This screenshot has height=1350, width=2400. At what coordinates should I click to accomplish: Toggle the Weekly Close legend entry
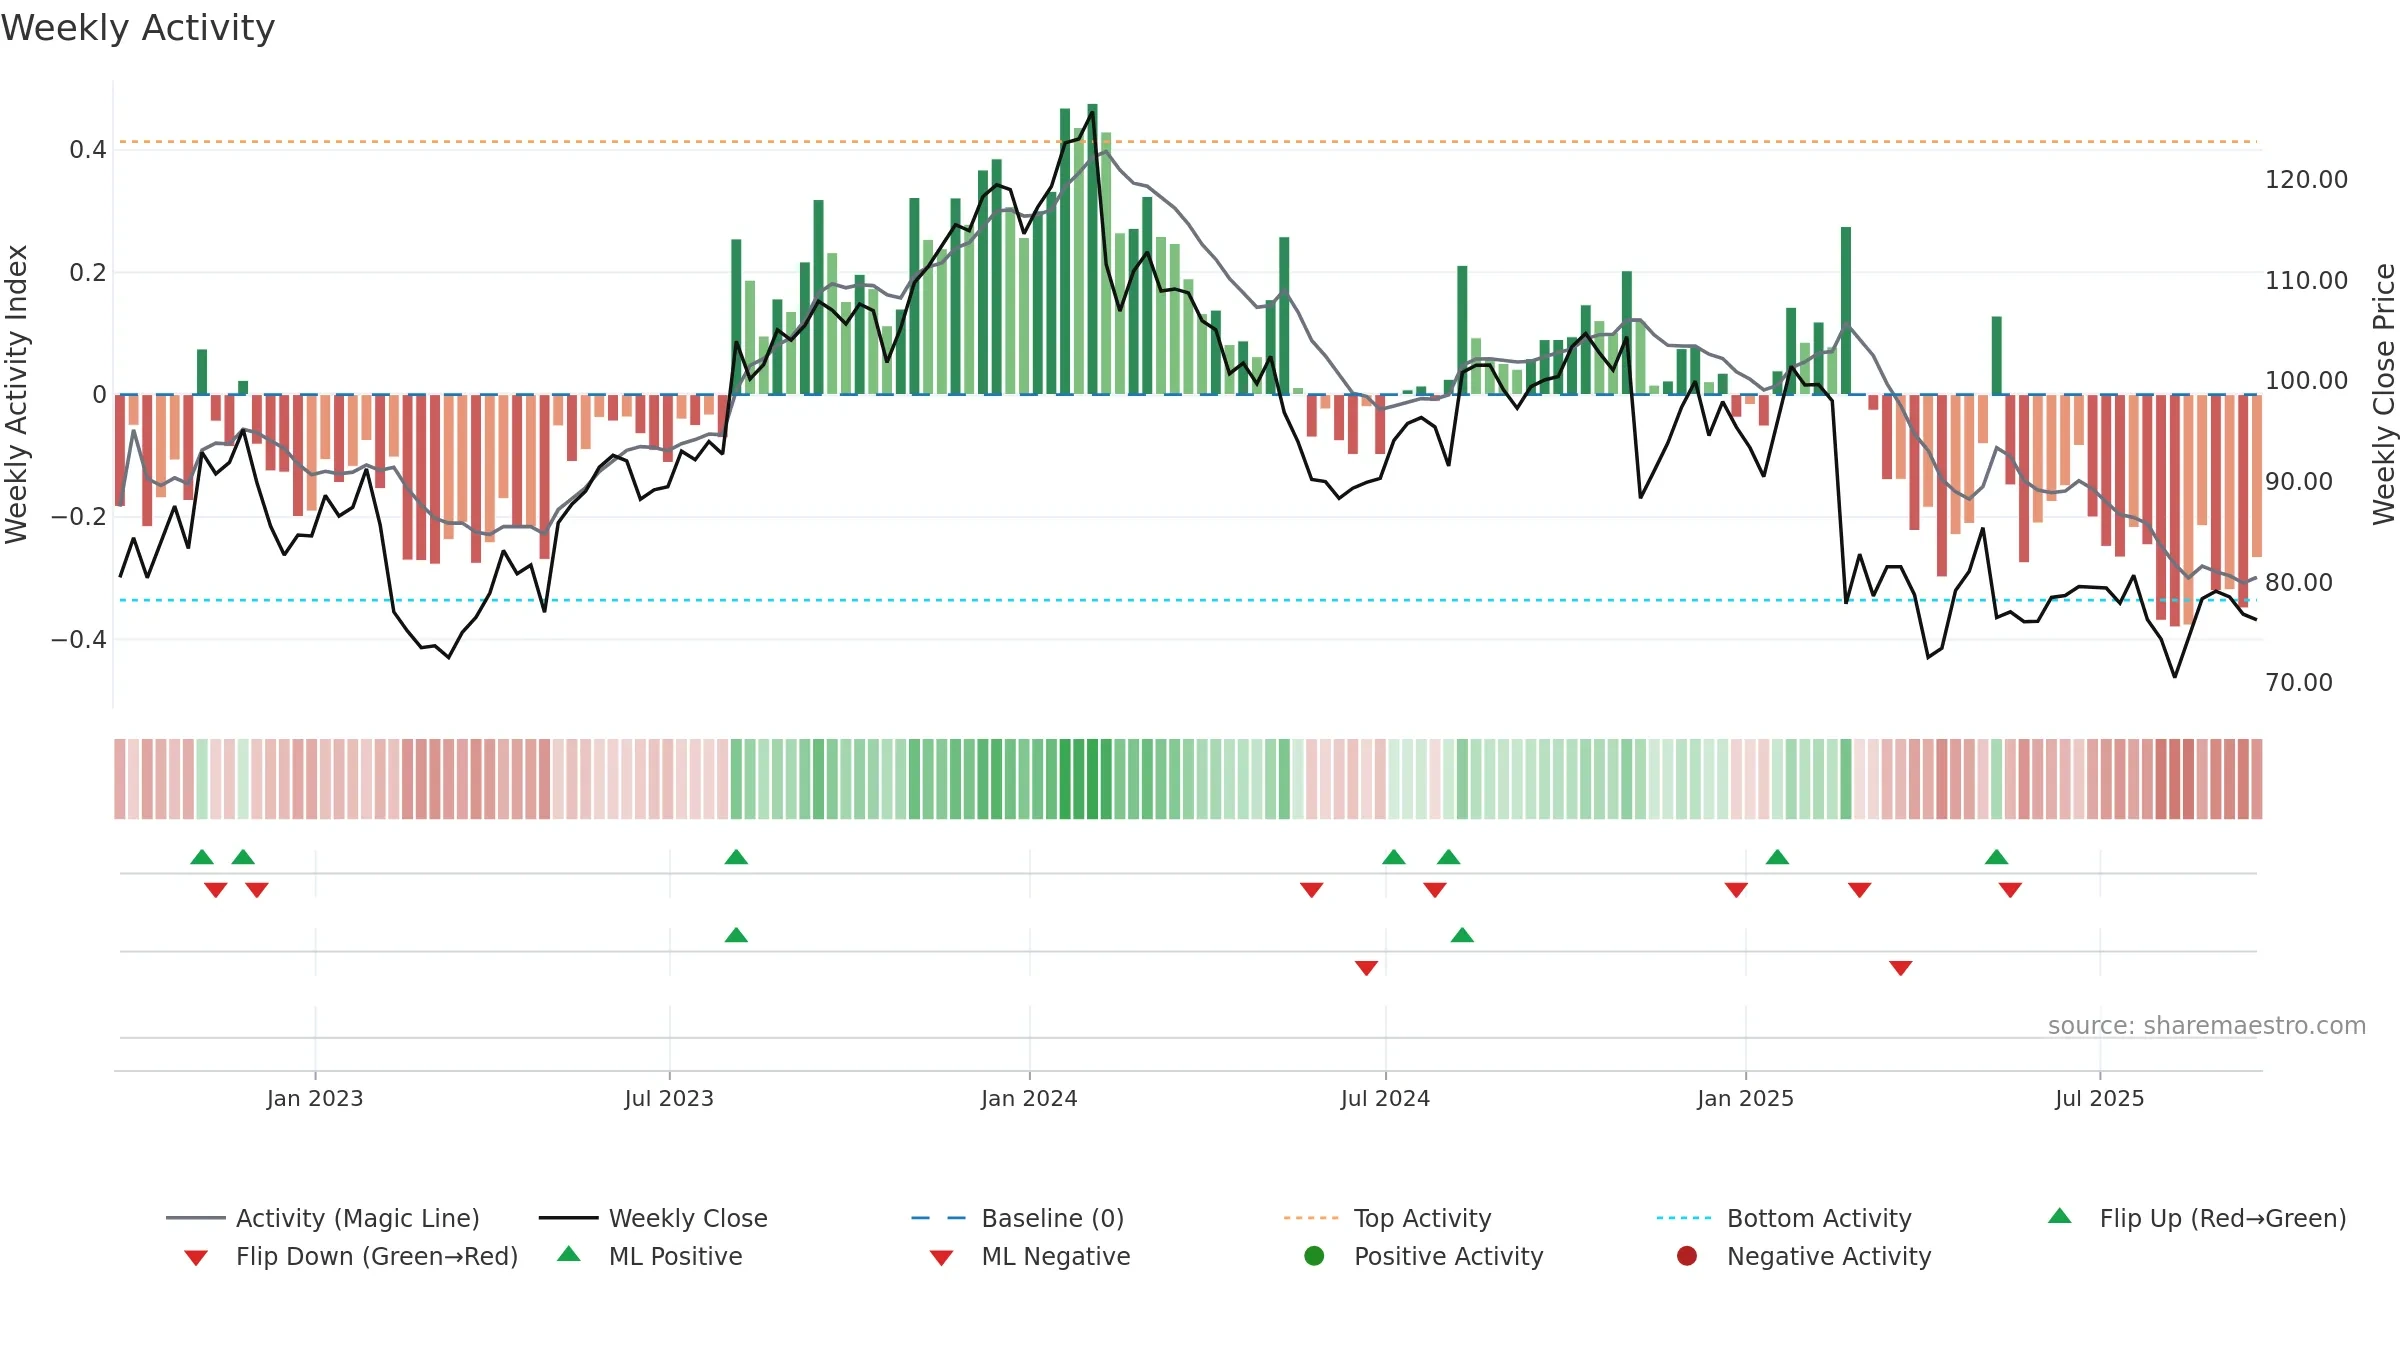pyautogui.click(x=653, y=1218)
